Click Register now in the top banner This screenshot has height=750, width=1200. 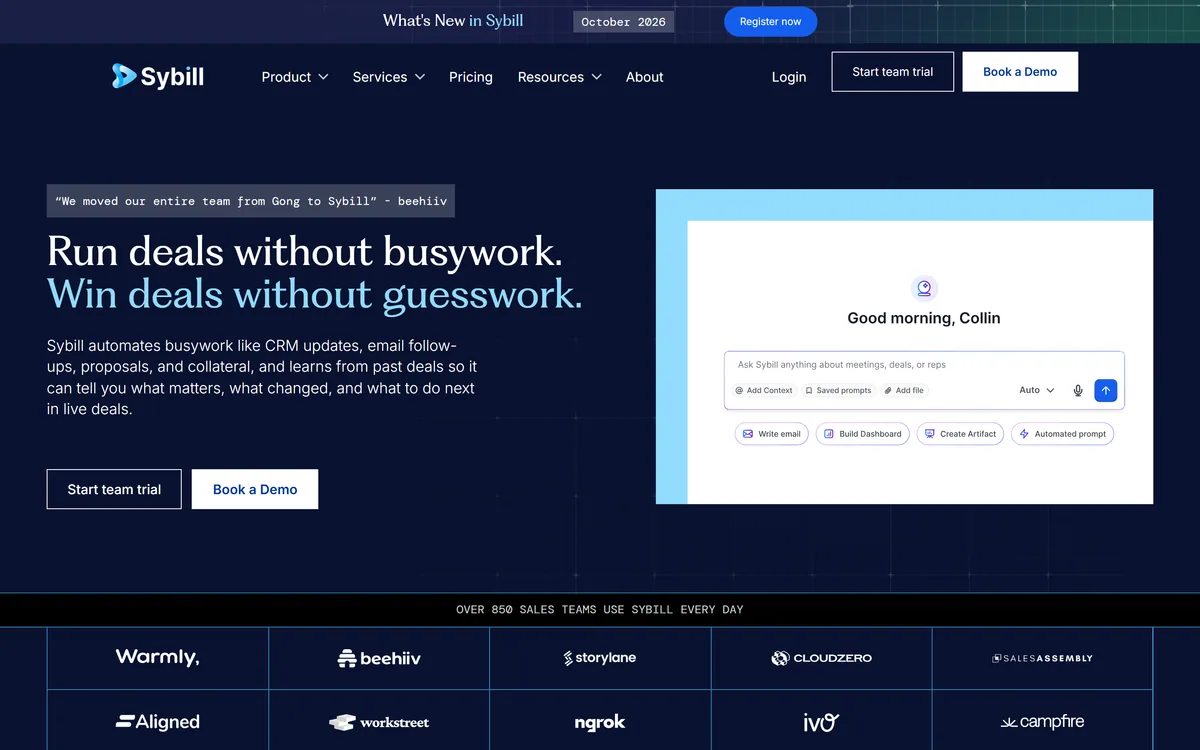[x=770, y=22]
